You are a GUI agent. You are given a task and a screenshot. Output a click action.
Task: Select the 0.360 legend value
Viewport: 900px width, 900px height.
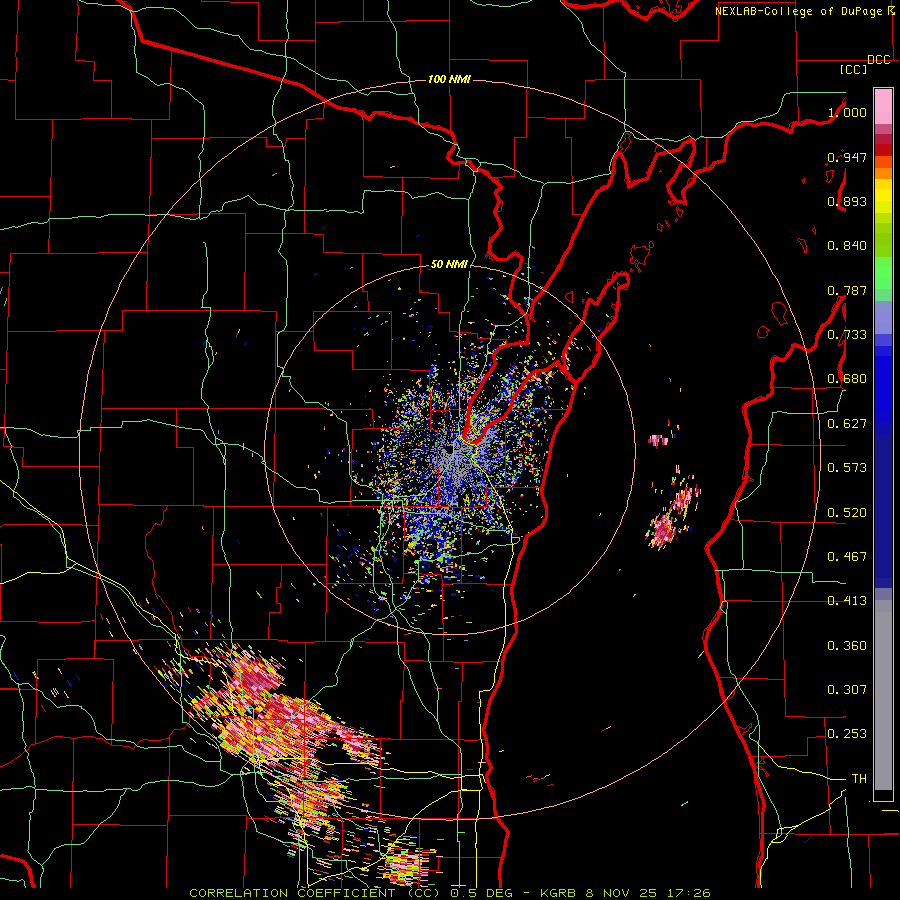coord(847,646)
